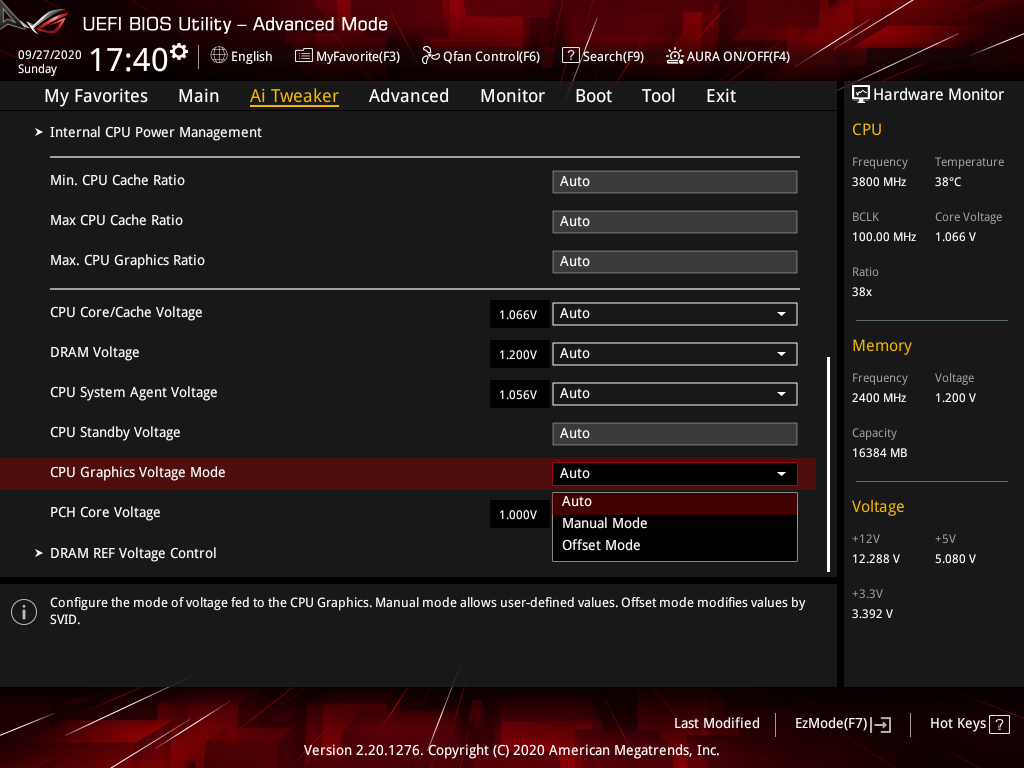Image resolution: width=1024 pixels, height=768 pixels.
Task: Click Max CPU Cache Ratio field
Action: pos(675,221)
